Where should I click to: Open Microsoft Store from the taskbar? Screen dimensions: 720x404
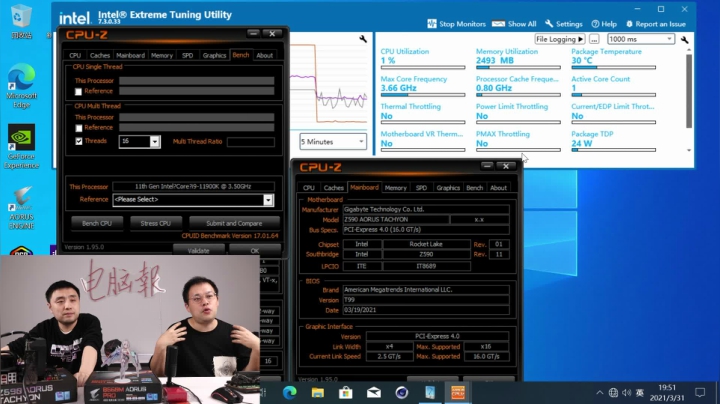(345, 393)
